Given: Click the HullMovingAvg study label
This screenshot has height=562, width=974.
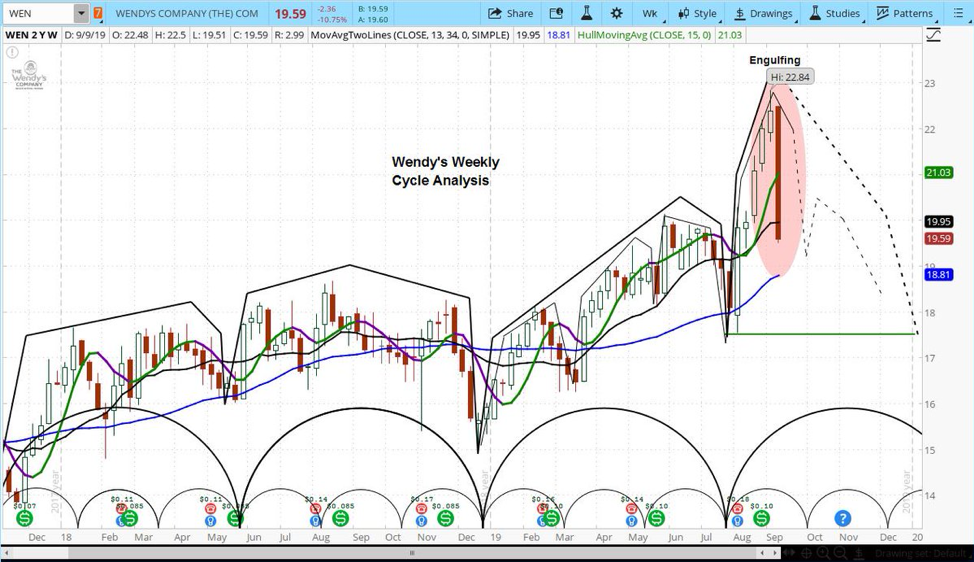Looking at the screenshot, I should 645,35.
